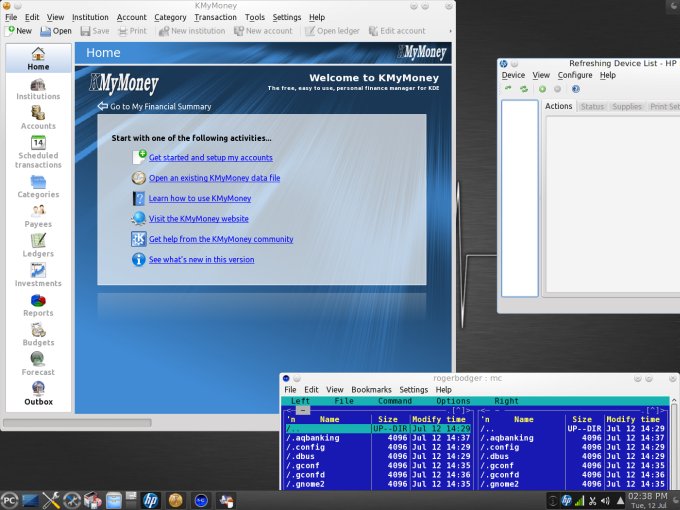The height and width of the screenshot is (510, 680).
Task: Open the Configure menu in HP window
Action: coord(575,75)
